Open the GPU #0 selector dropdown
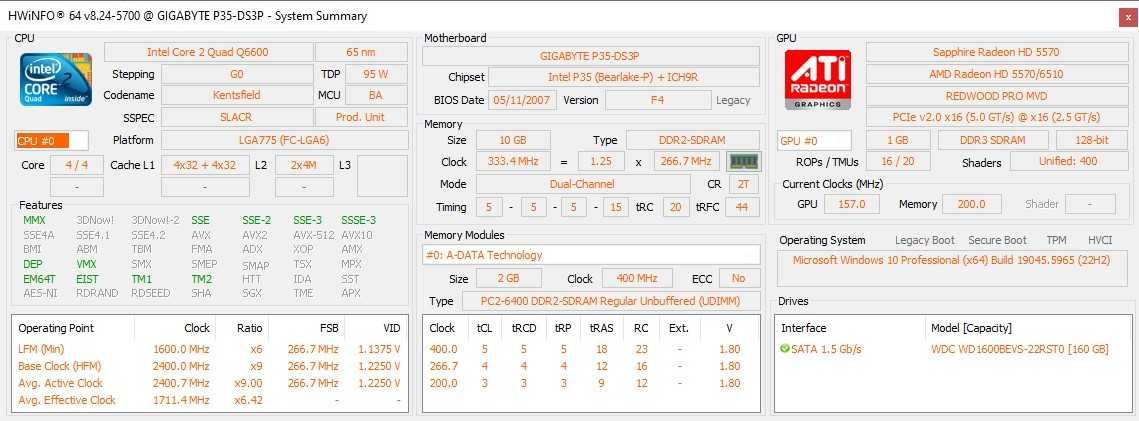Image resolution: width=1139 pixels, height=421 pixels. 814,141
